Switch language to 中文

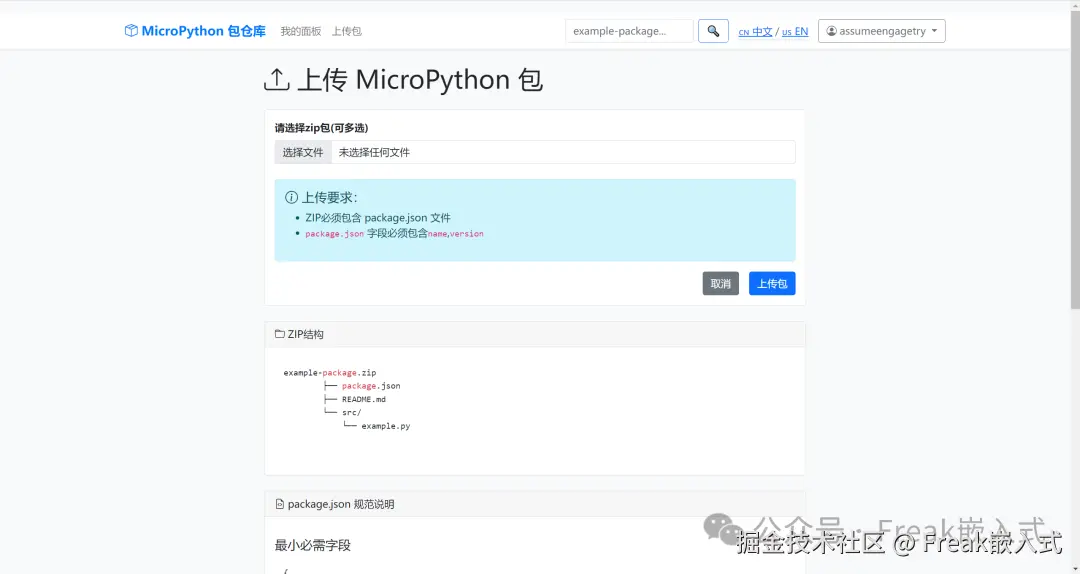pos(755,31)
